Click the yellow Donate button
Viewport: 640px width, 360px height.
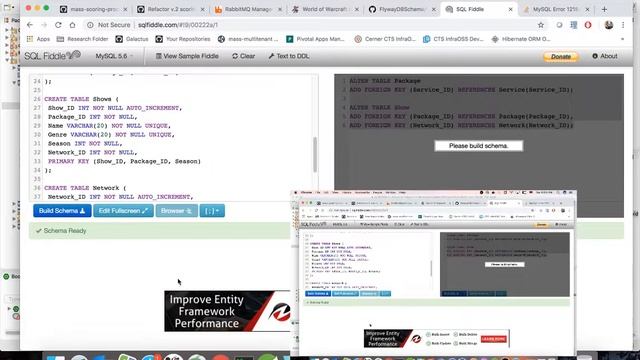tap(561, 56)
